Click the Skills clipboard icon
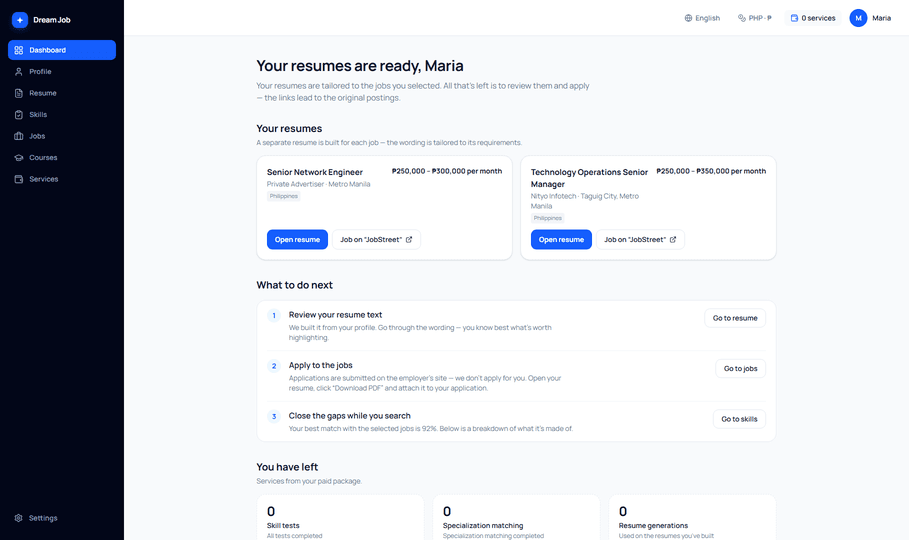The image size is (909, 540). click(19, 114)
